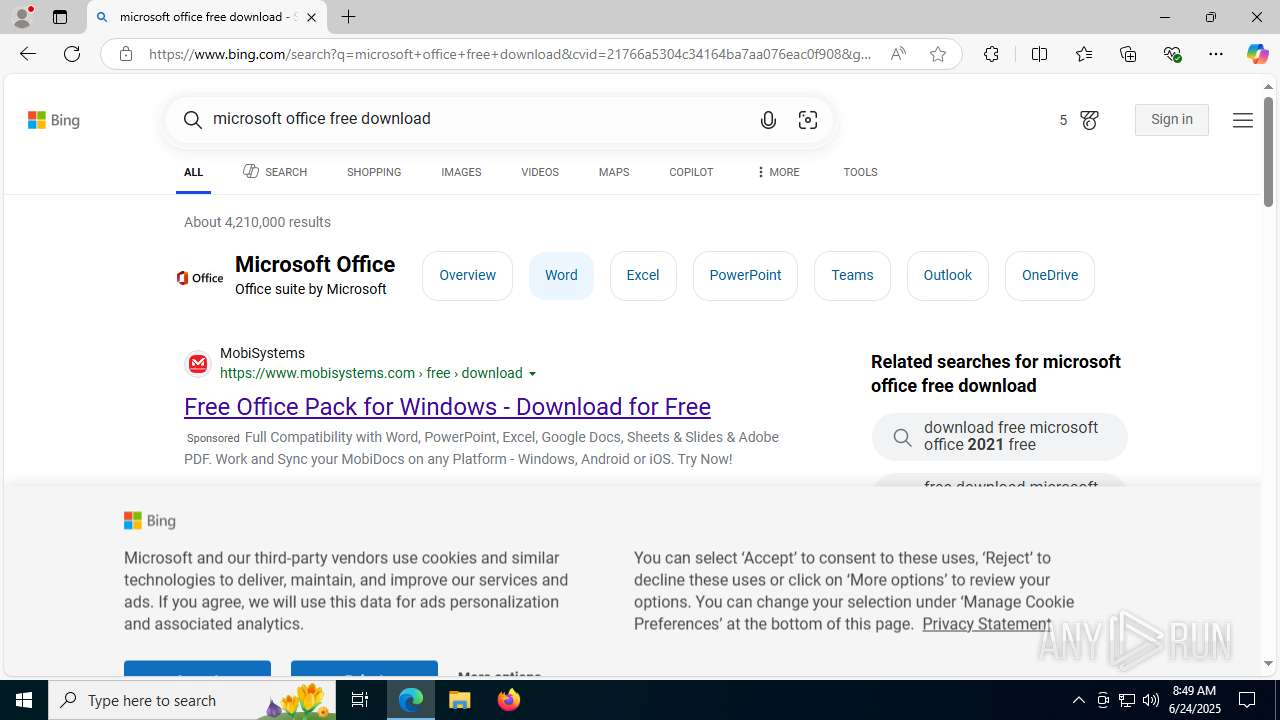
Task: Refresh the current page
Action: pyautogui.click(x=71, y=54)
